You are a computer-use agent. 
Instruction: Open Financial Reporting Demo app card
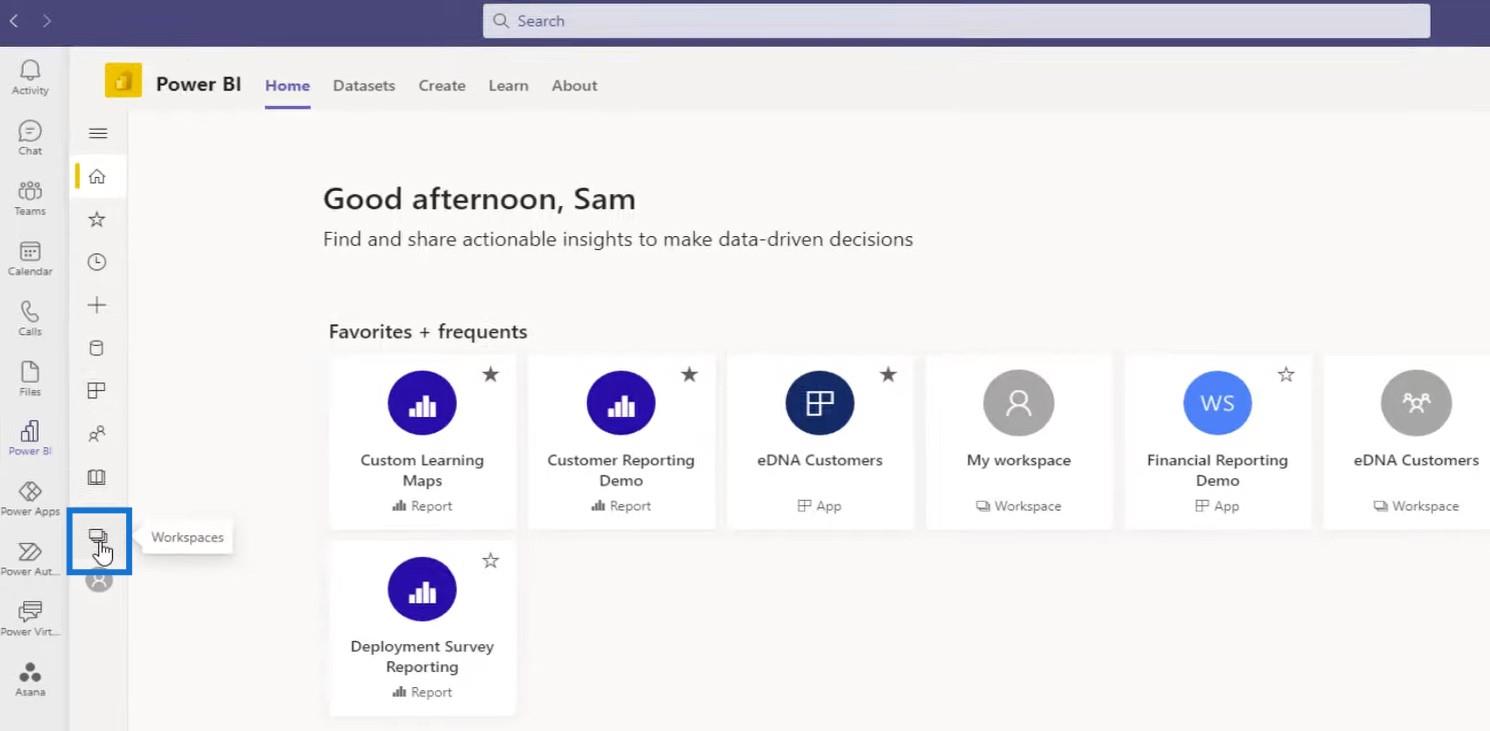click(x=1218, y=442)
